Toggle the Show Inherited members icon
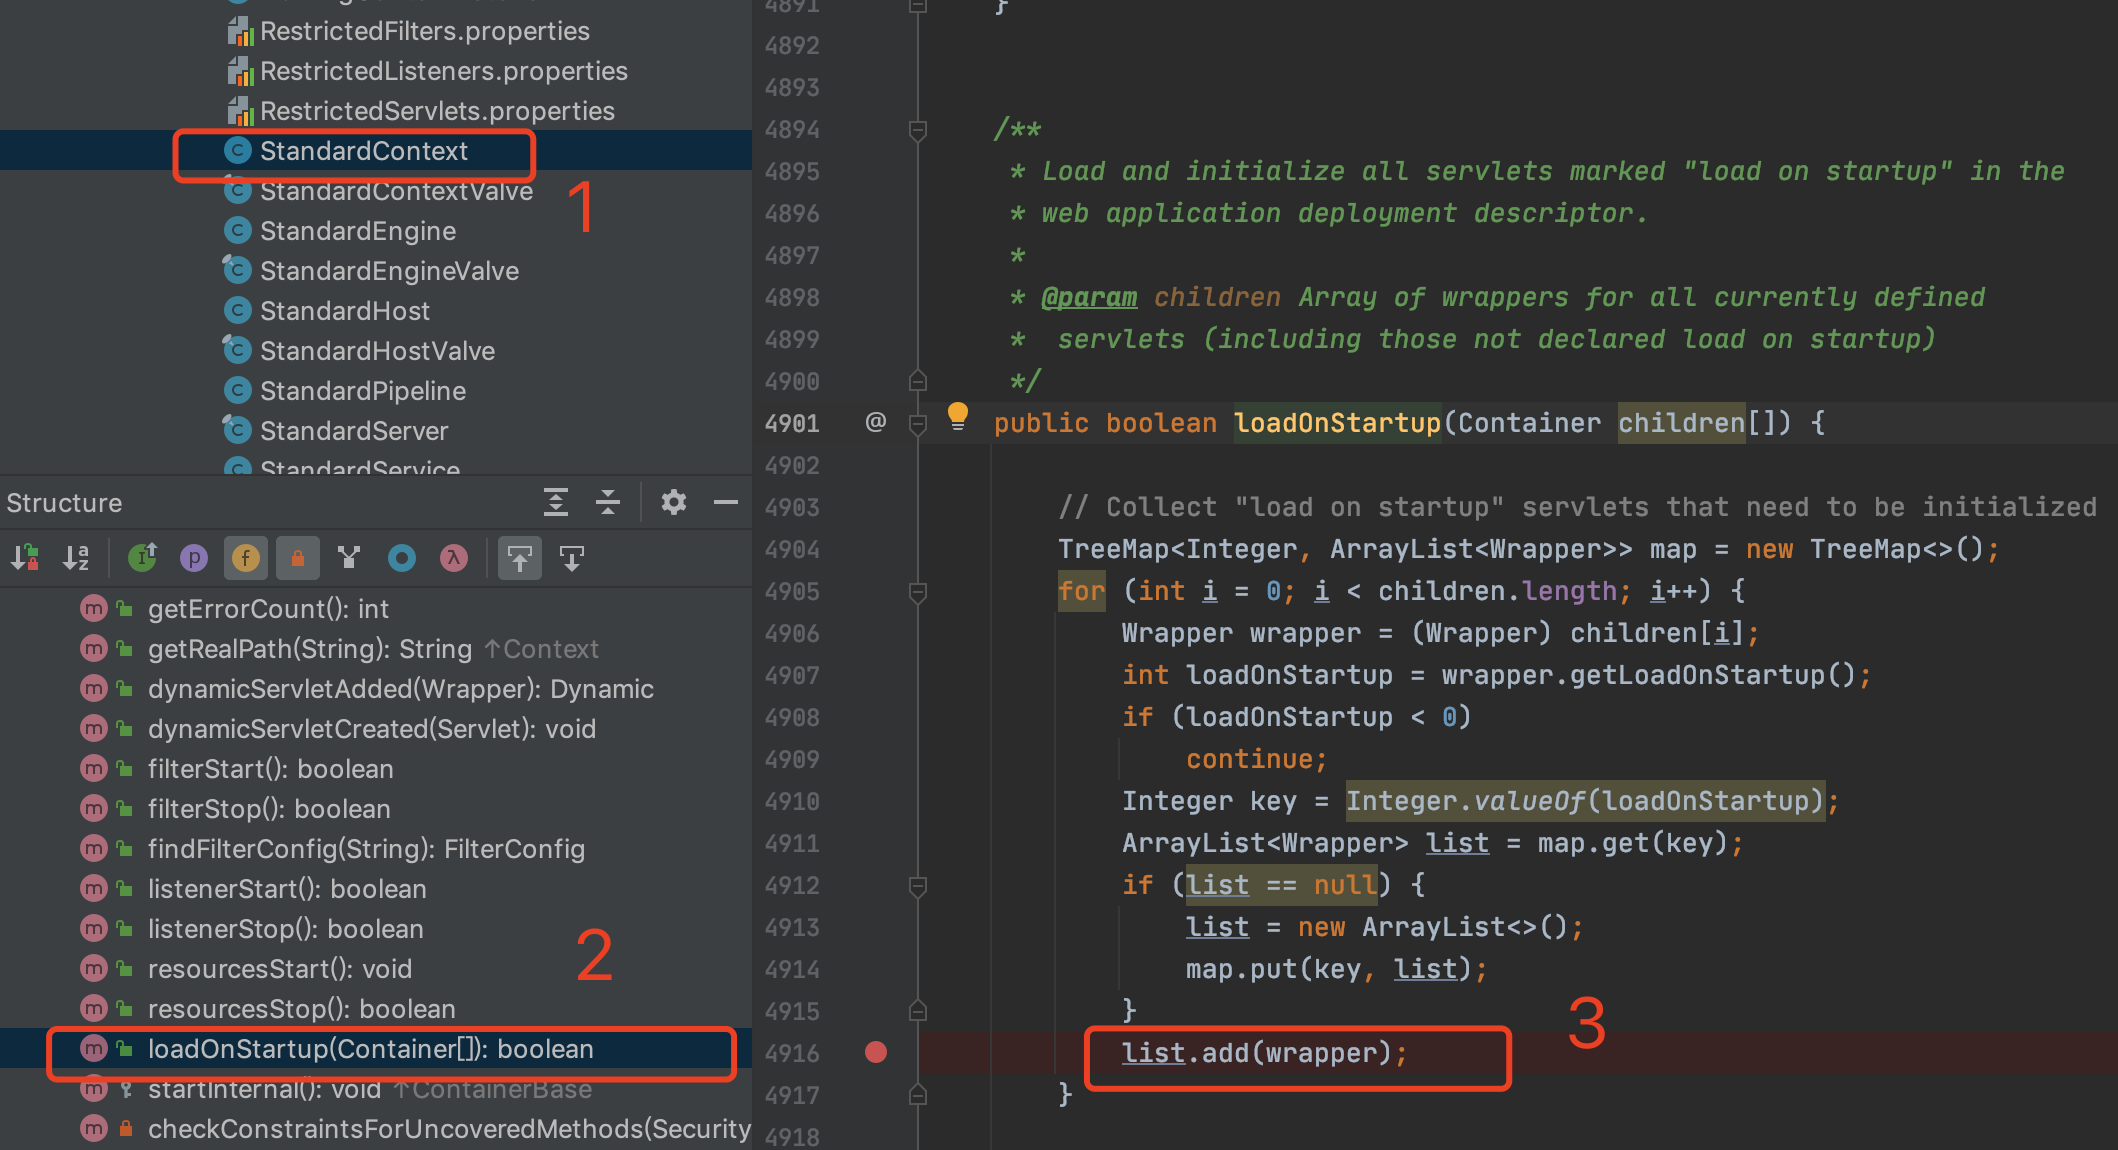Image resolution: width=2118 pixels, height=1150 pixels. (143, 557)
